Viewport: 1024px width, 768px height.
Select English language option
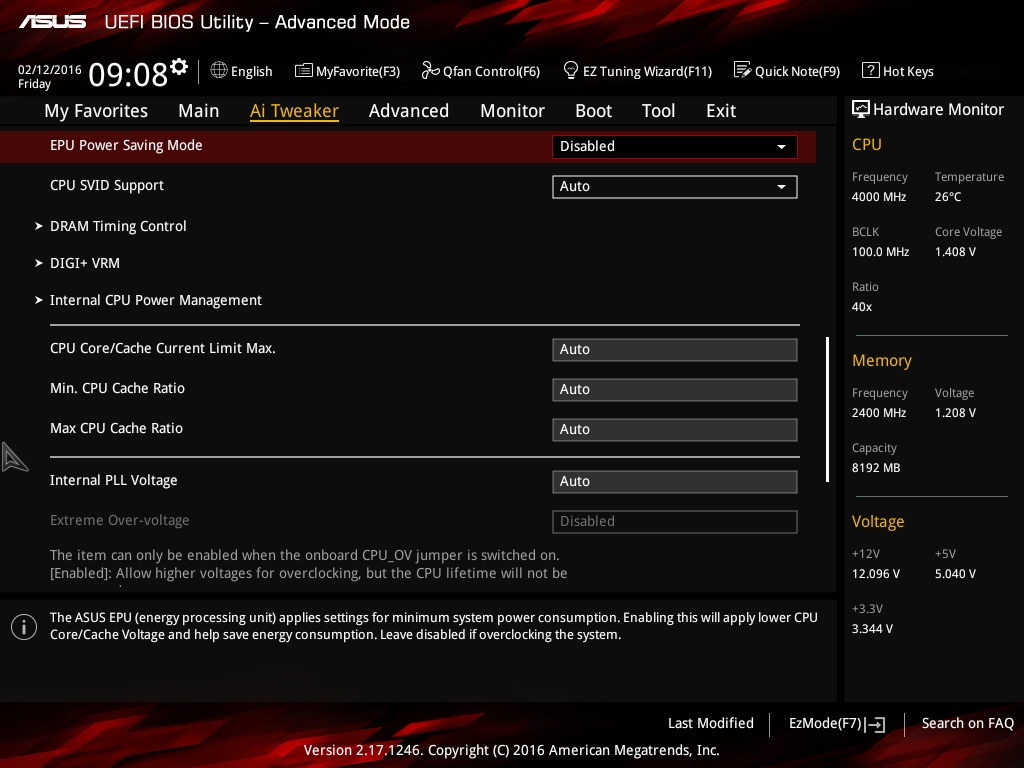(251, 71)
